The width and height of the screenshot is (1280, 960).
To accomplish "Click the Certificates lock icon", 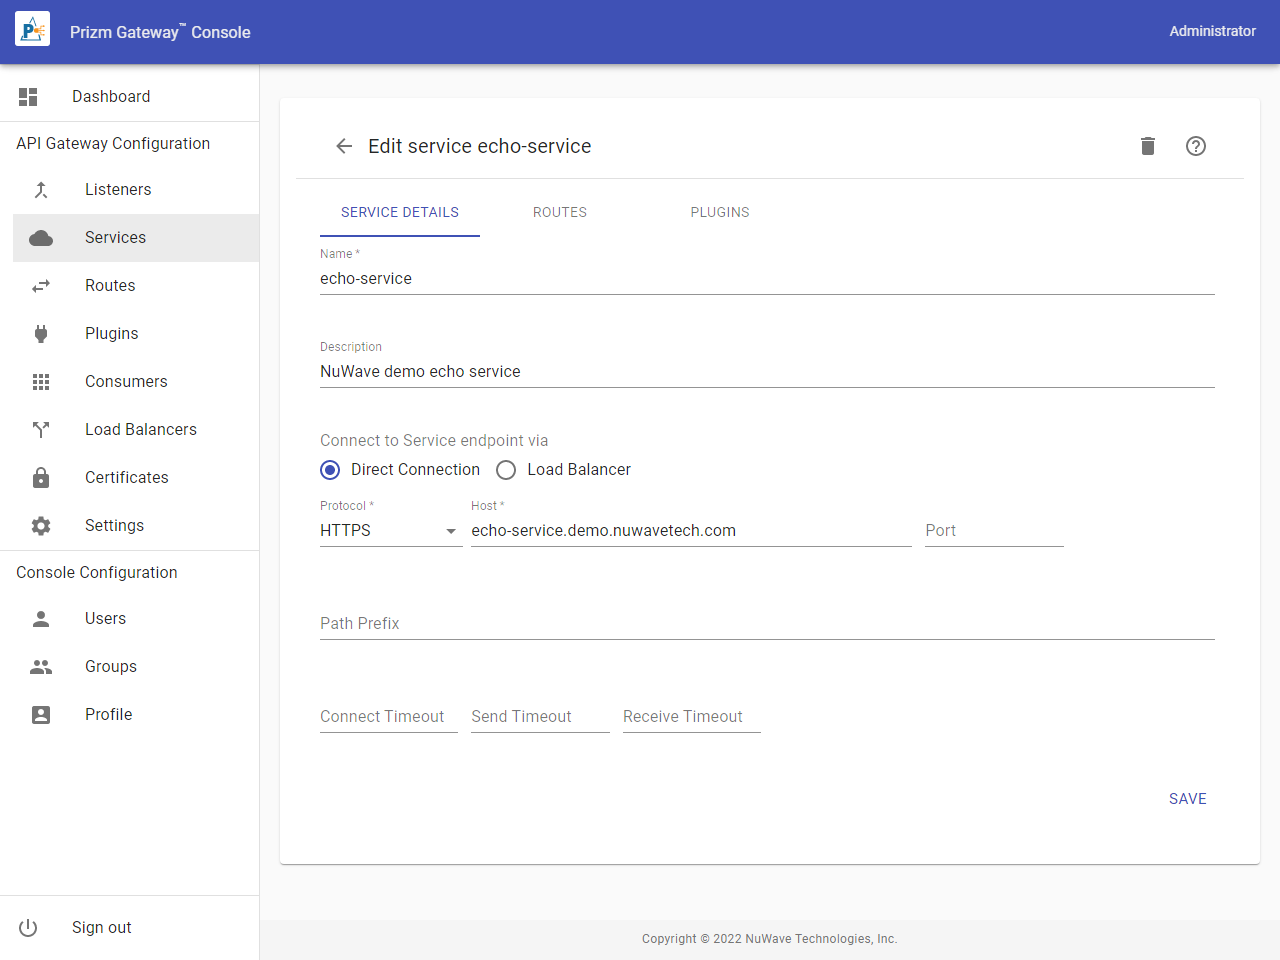I will (x=41, y=478).
